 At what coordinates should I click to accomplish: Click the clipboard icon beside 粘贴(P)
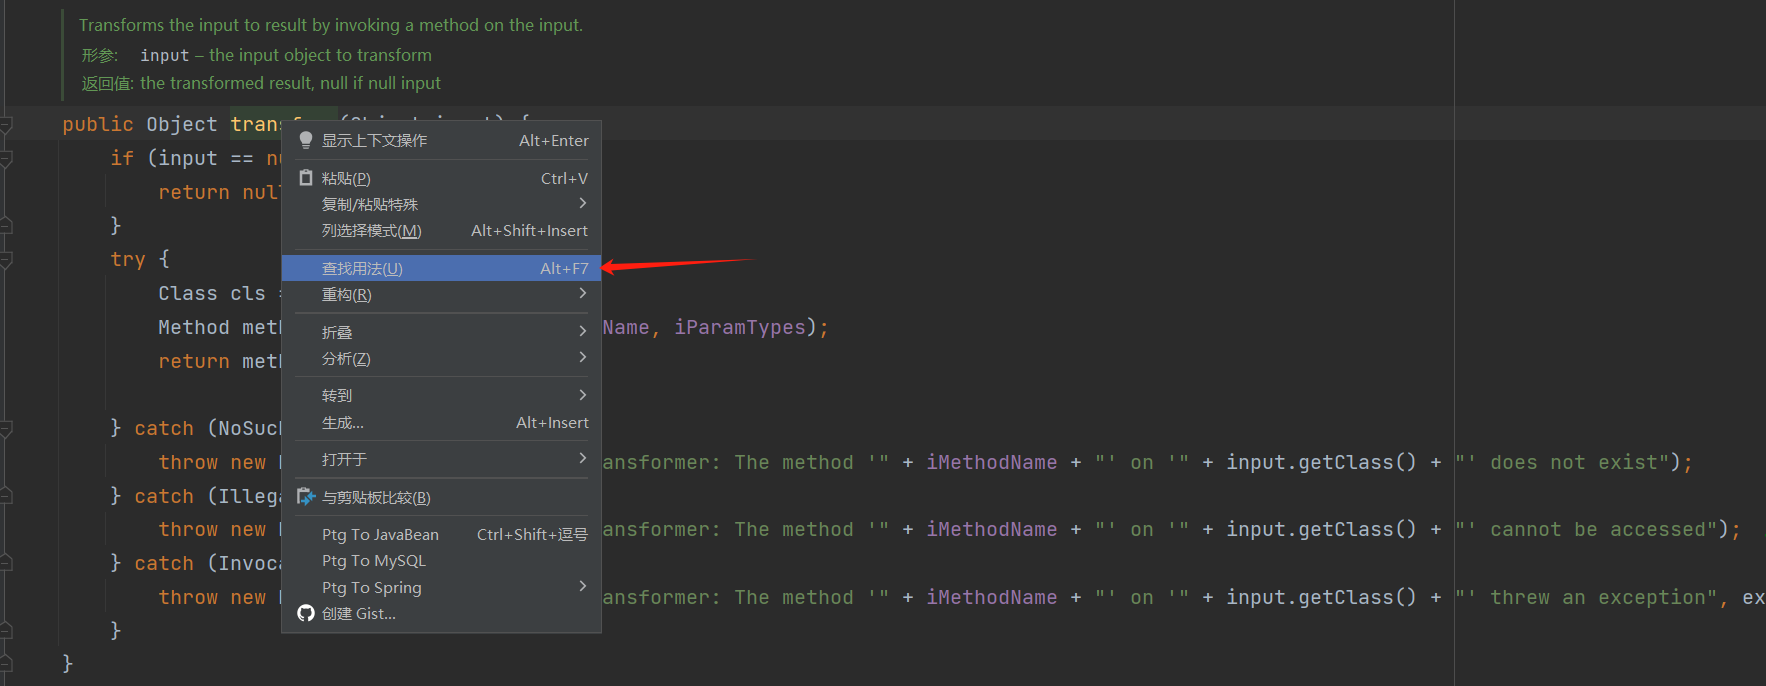pyautogui.click(x=306, y=178)
